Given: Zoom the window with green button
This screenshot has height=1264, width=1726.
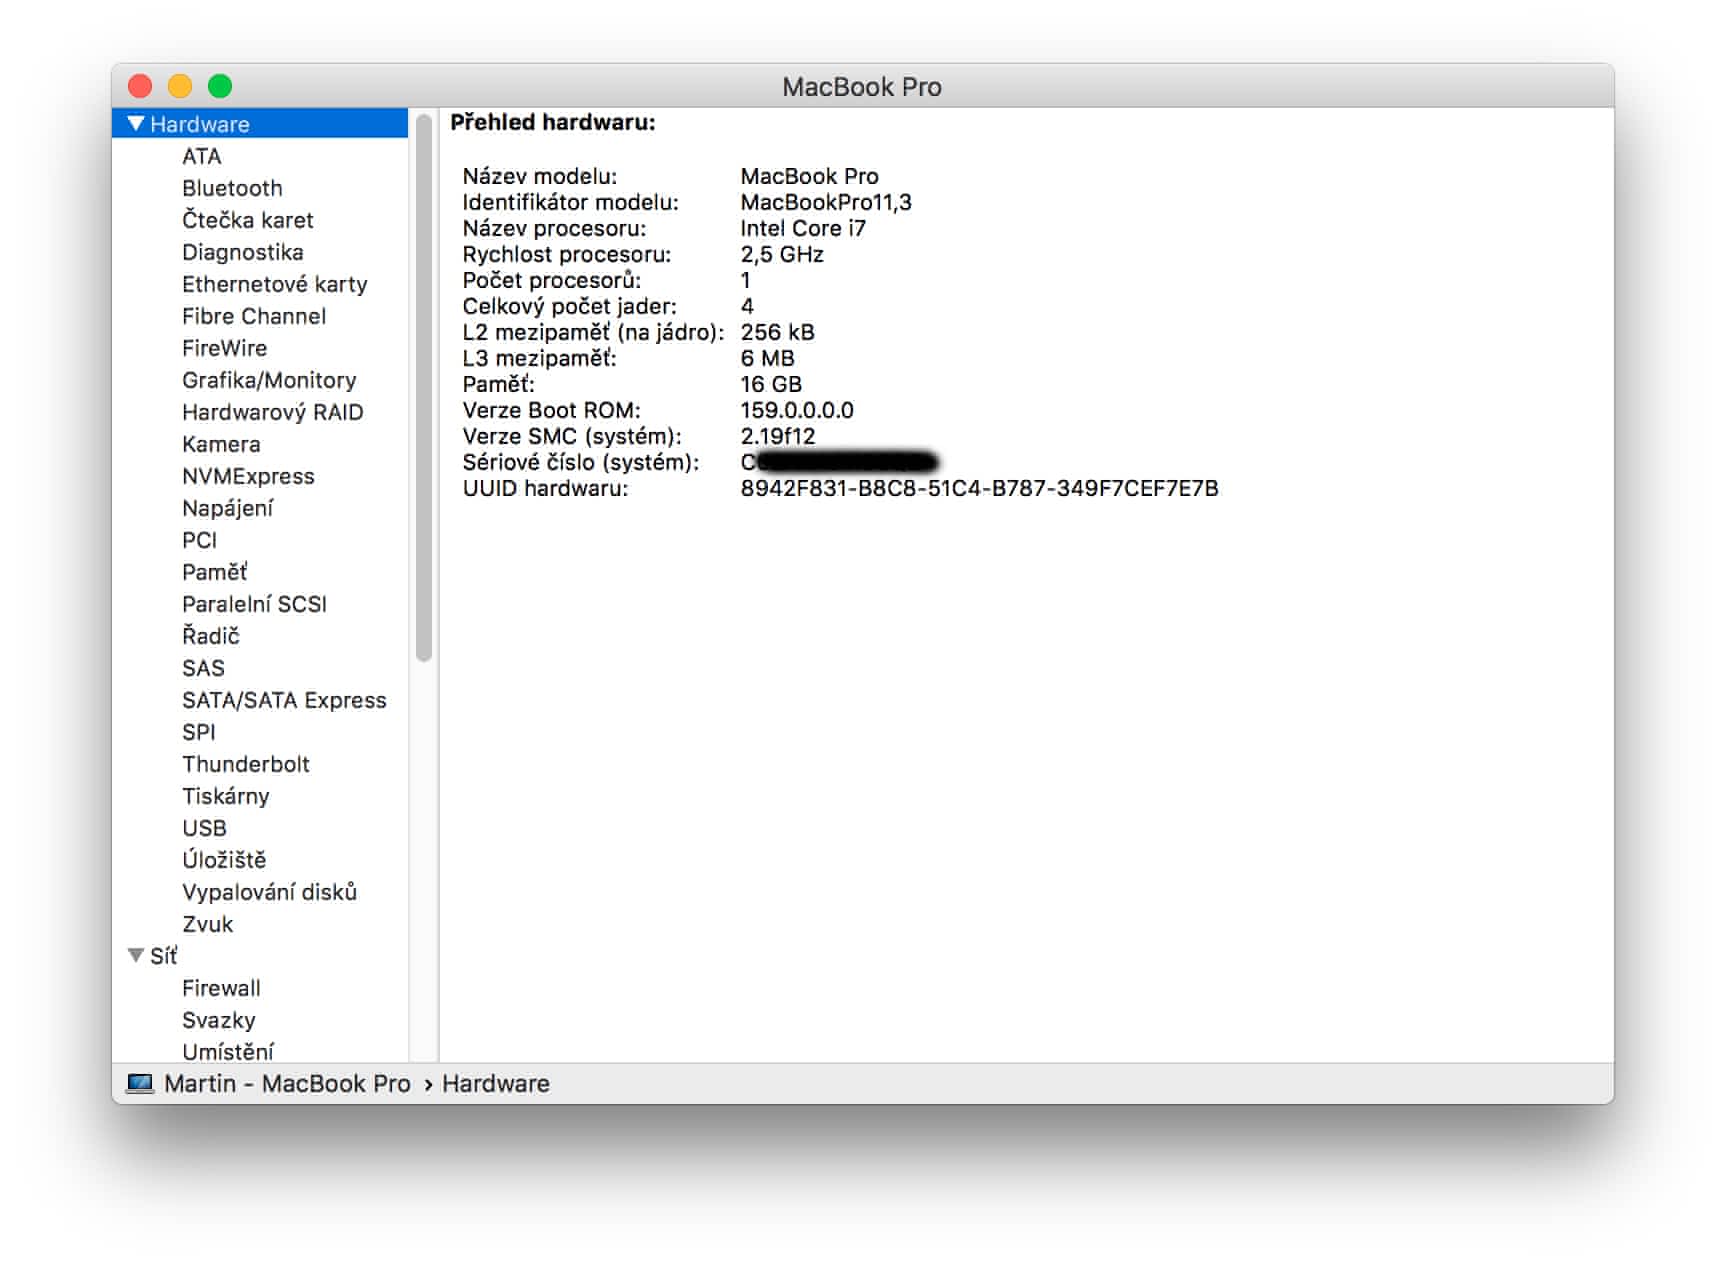Looking at the screenshot, I should click(x=220, y=86).
